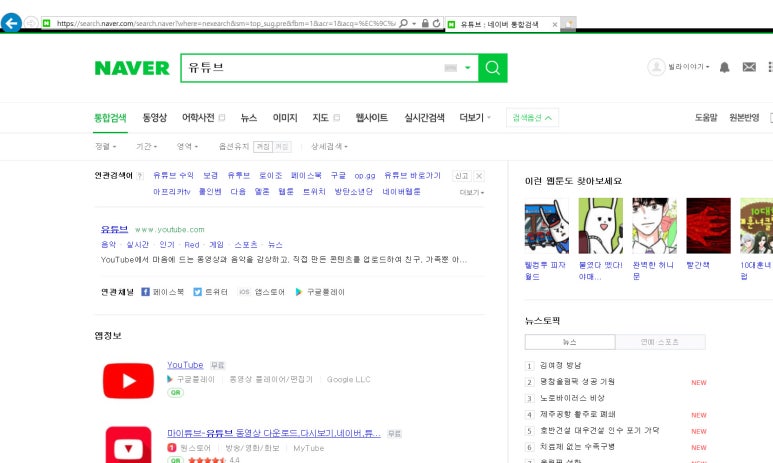773x463 pixels.
Task: Click the address bar lock icon
Action: pyautogui.click(x=425, y=23)
